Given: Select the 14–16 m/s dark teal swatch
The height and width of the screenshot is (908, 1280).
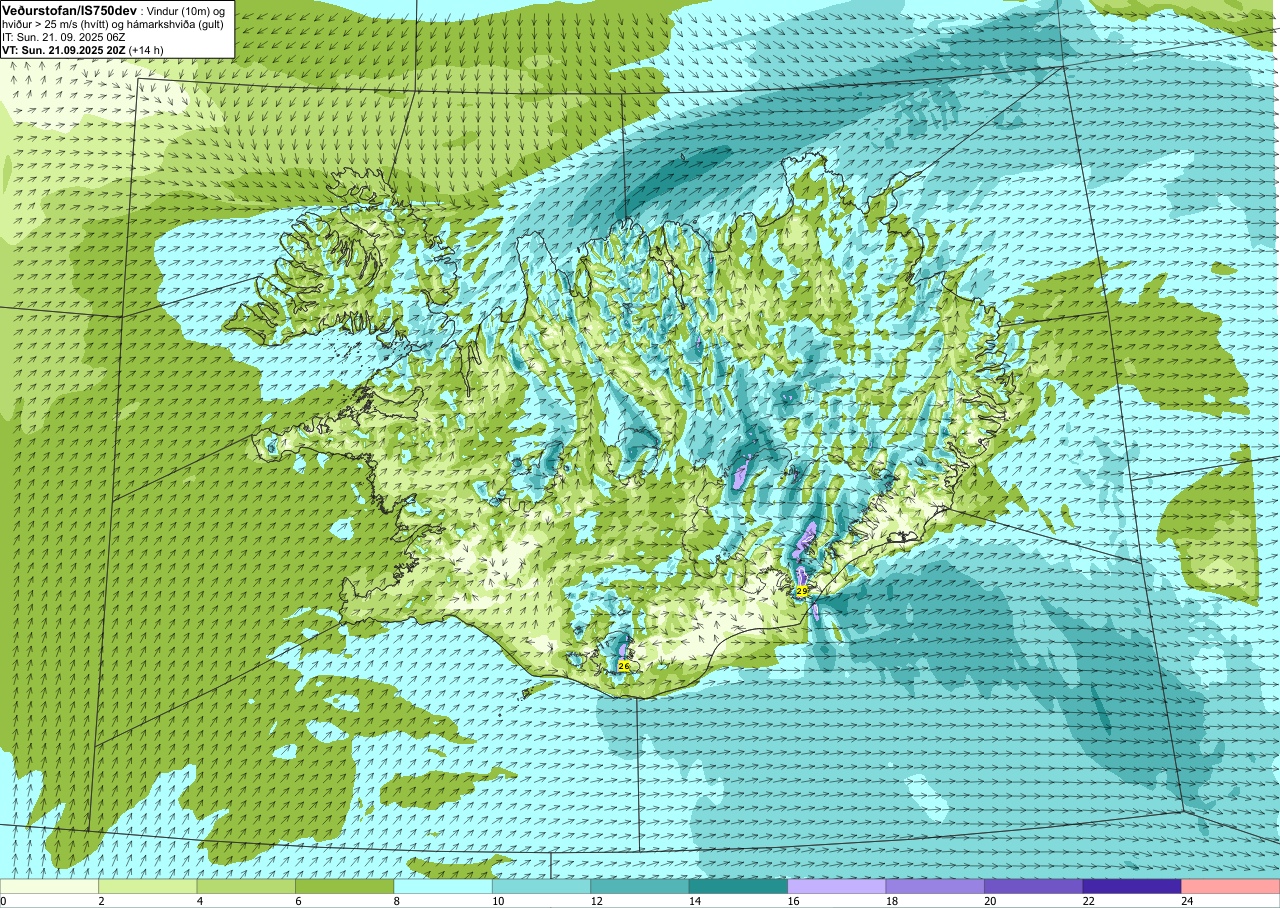Looking at the screenshot, I should (738, 886).
